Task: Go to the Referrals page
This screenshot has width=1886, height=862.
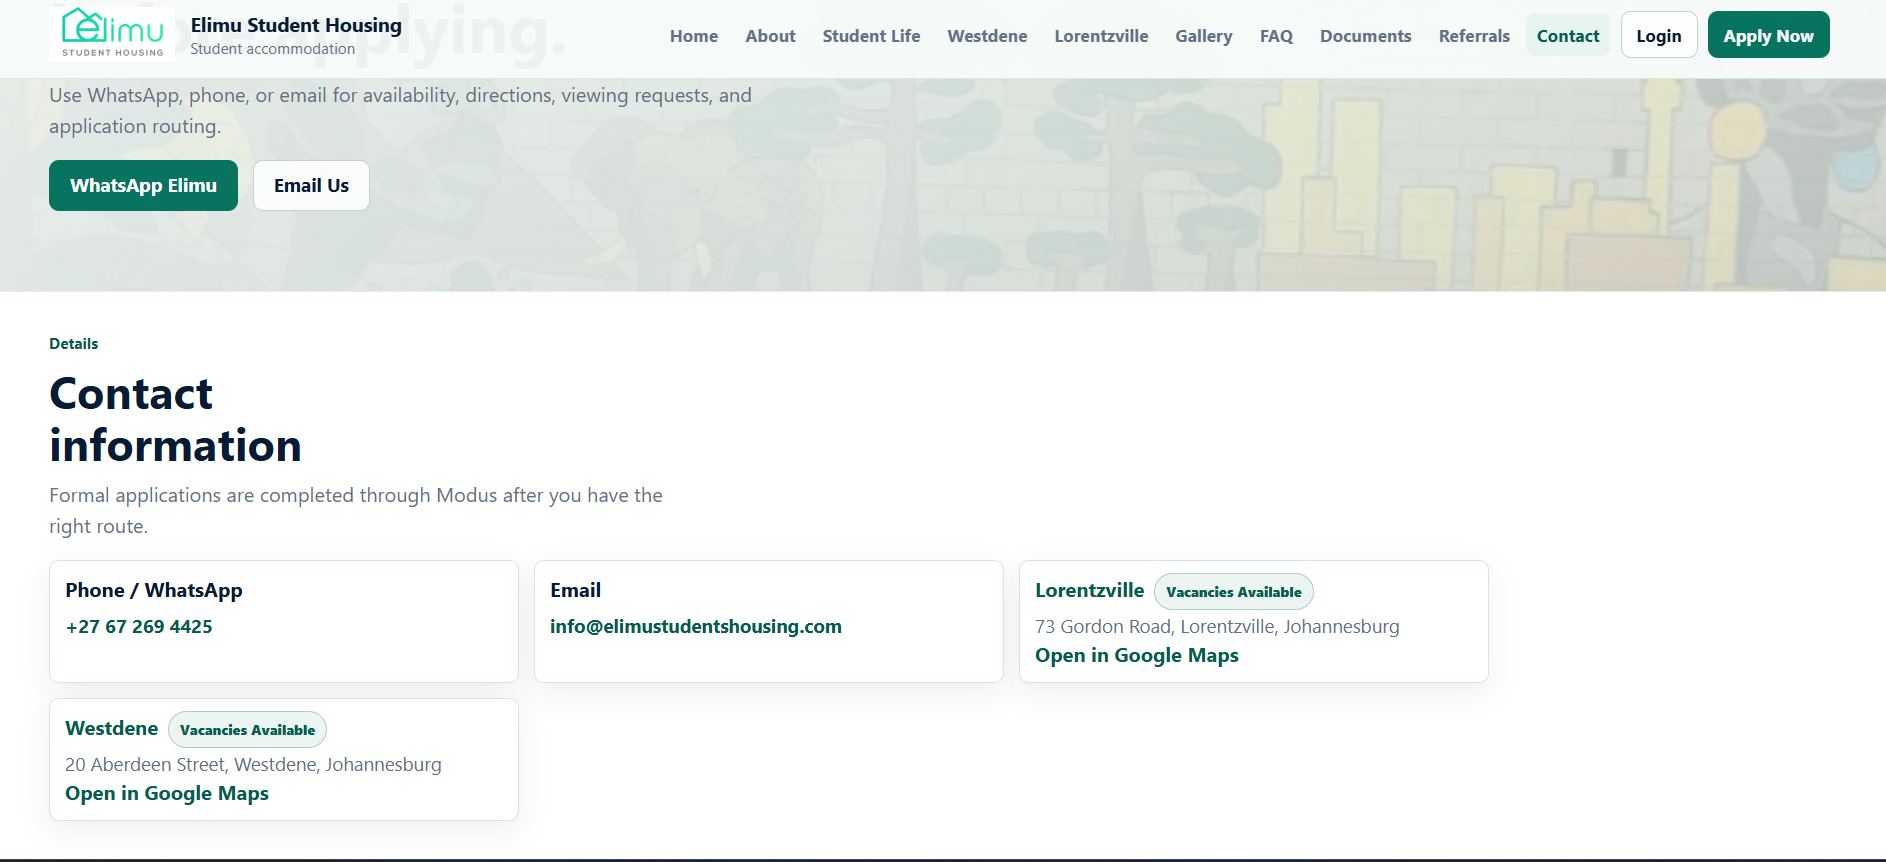Action: 1474,36
